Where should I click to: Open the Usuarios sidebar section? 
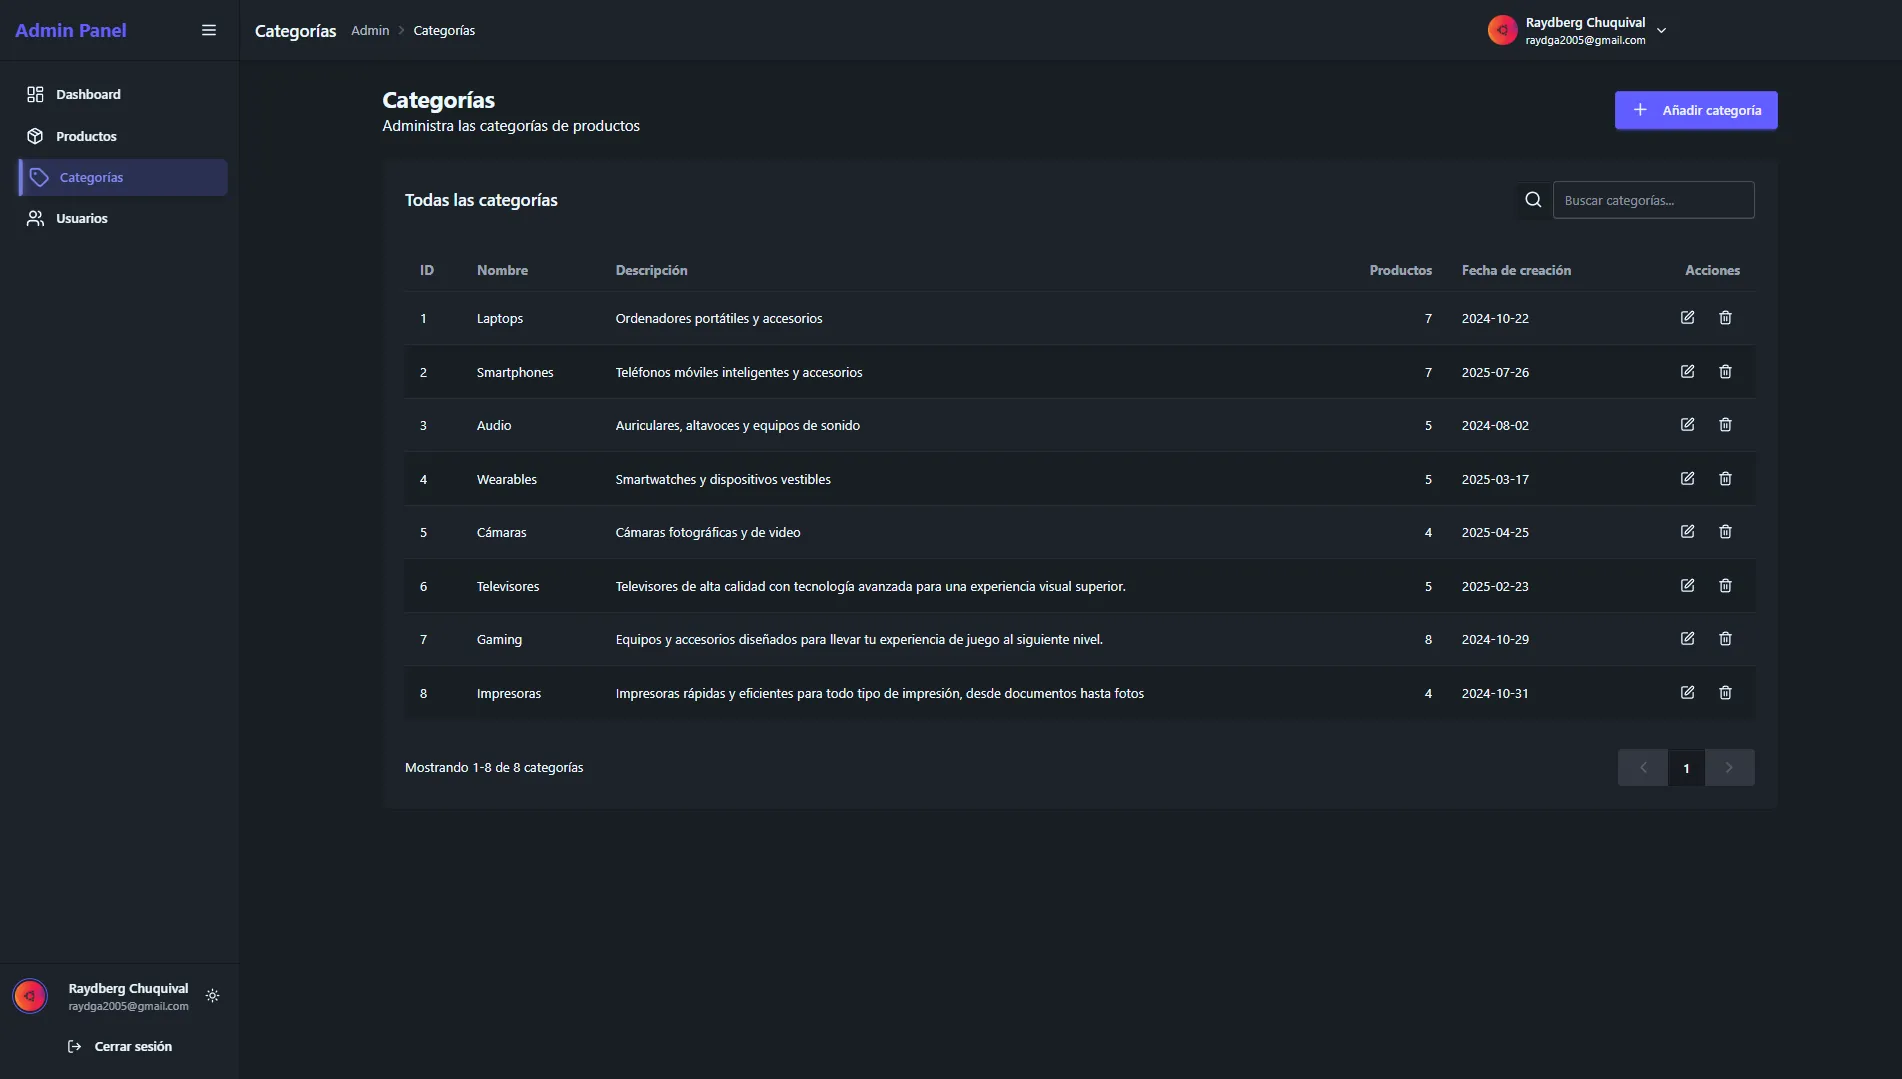coord(81,218)
